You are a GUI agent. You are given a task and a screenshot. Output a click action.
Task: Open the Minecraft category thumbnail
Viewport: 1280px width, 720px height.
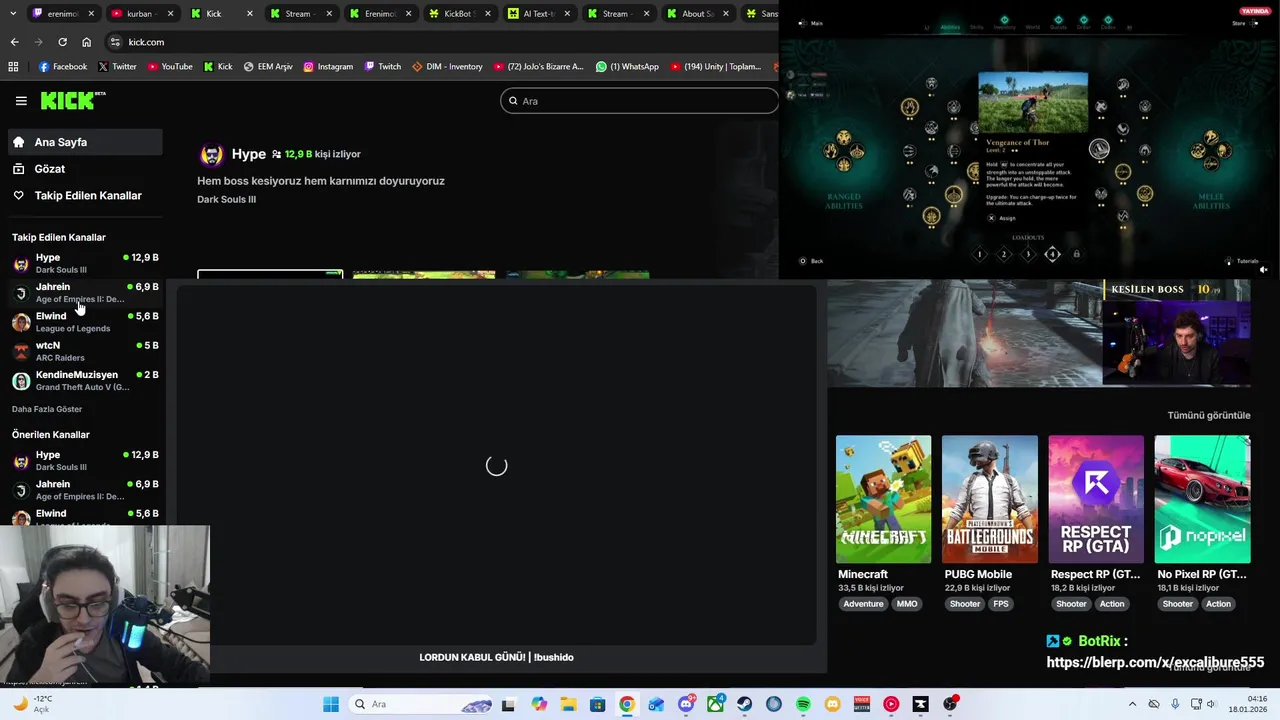pyautogui.click(x=883, y=499)
